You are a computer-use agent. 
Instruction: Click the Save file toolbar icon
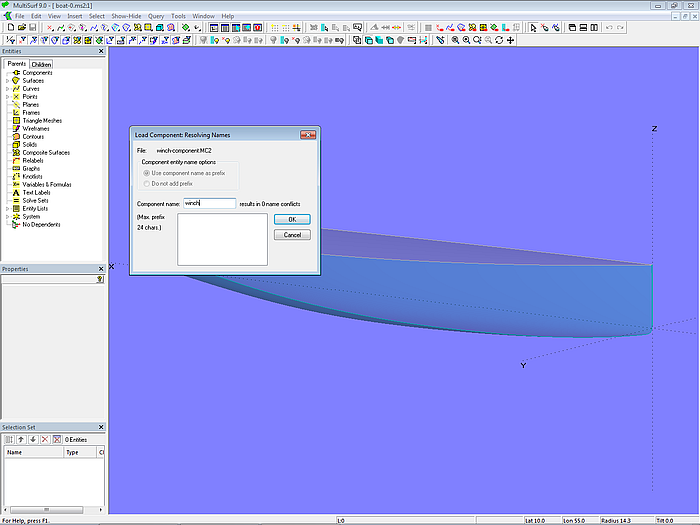pyautogui.click(x=32, y=28)
